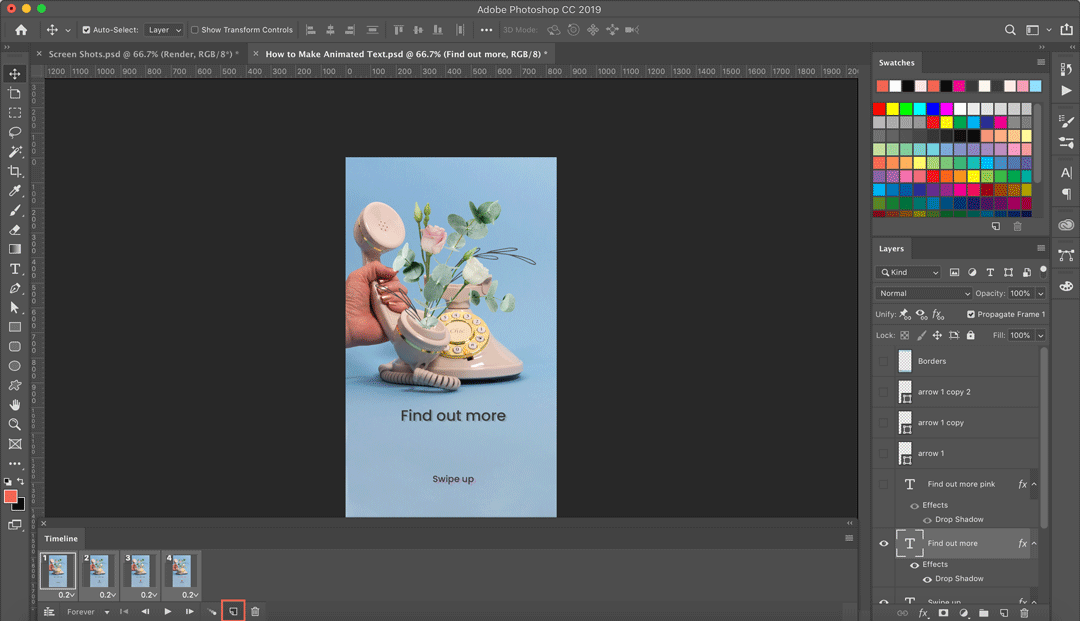
Task: Select the Move tool
Action: [14, 74]
